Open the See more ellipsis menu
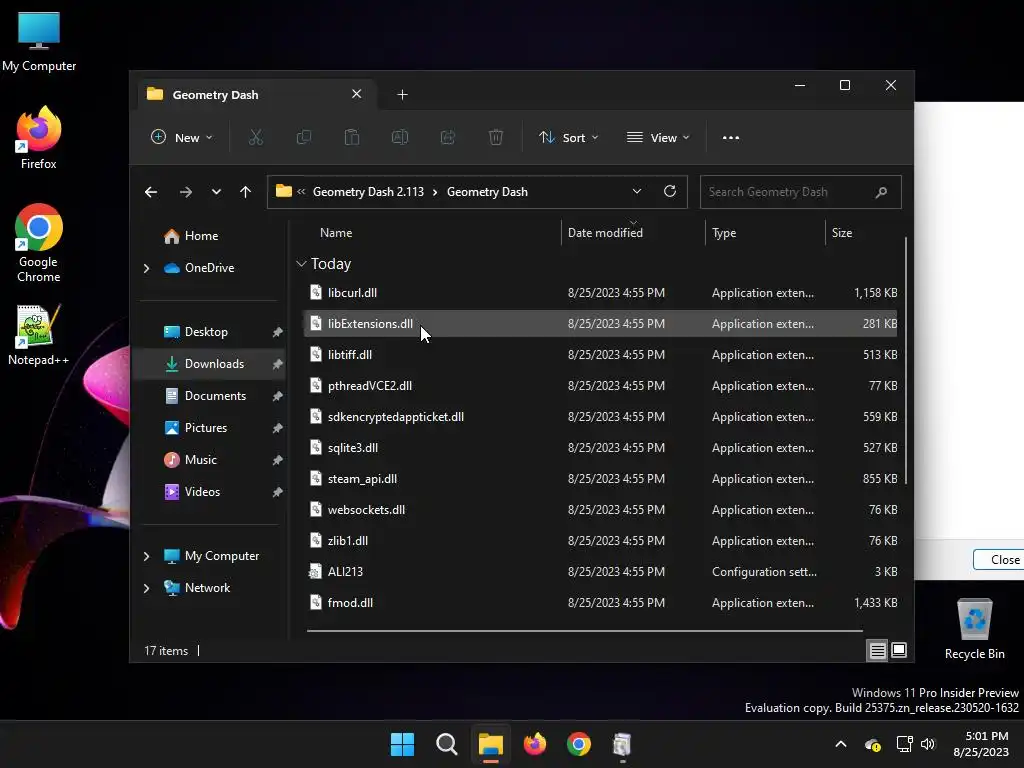Screen dimensions: 1024x768 tap(731, 138)
